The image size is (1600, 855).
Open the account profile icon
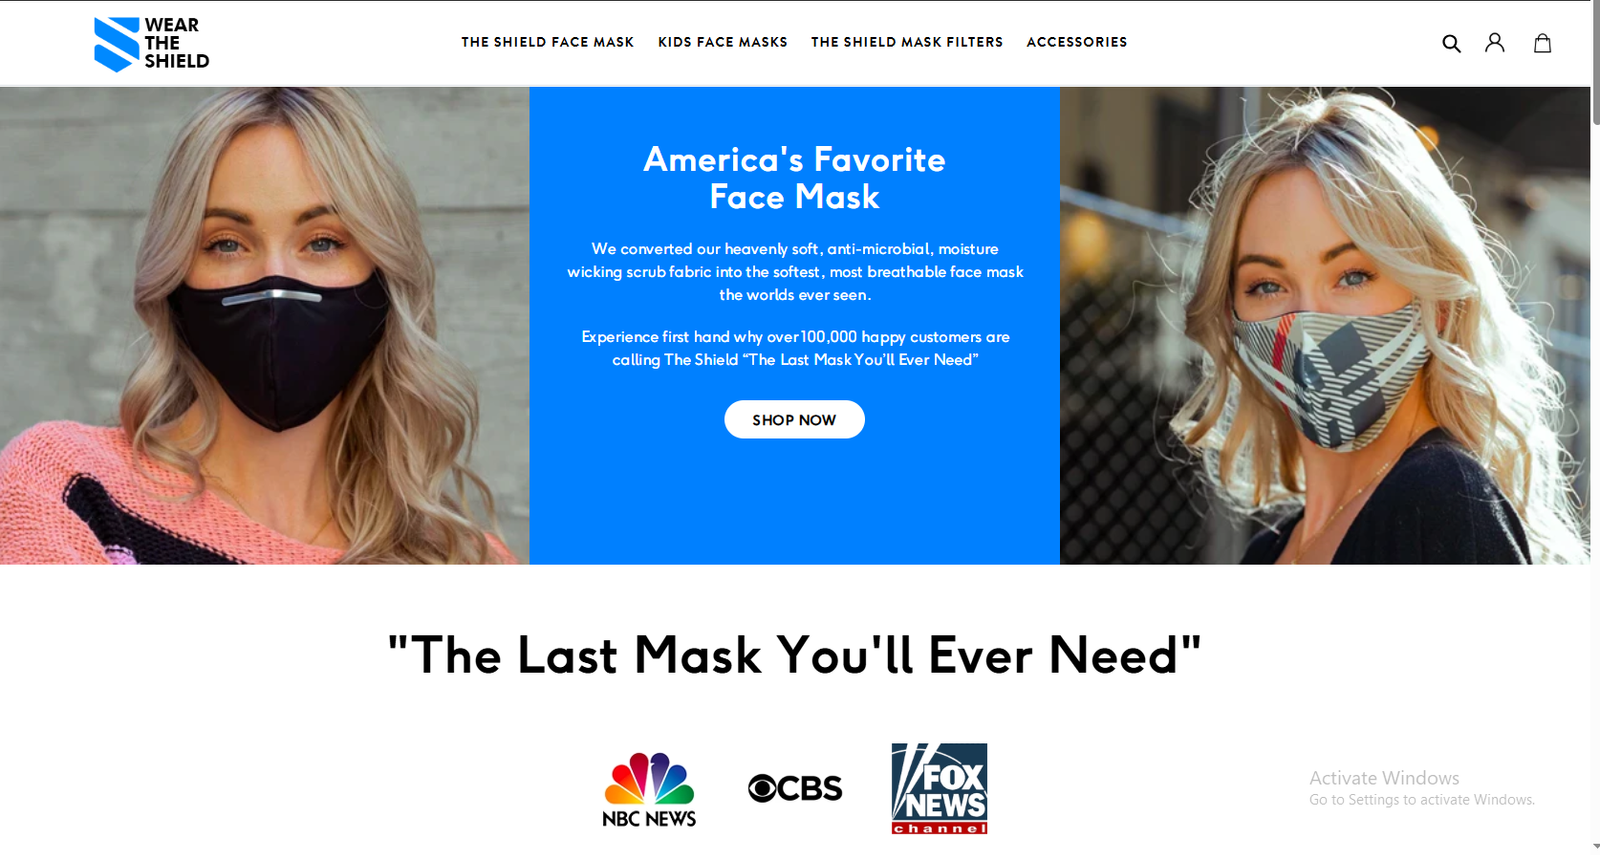click(1495, 42)
